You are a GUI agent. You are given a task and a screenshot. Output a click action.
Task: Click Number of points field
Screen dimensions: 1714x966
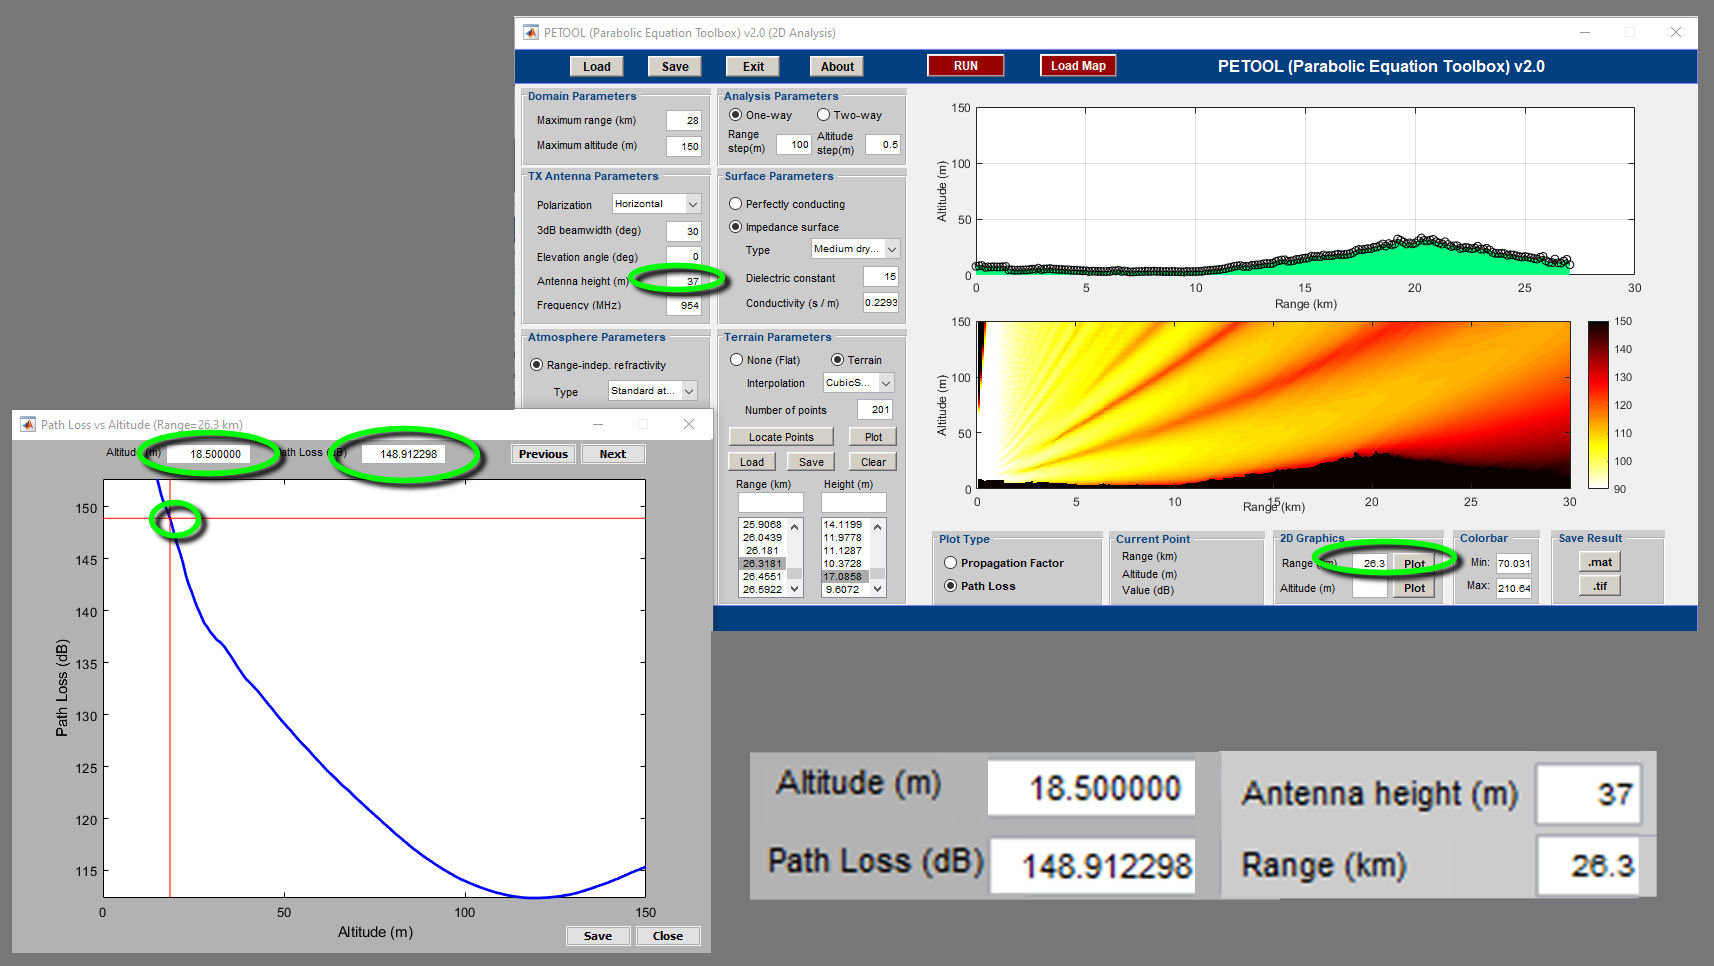tap(876, 409)
